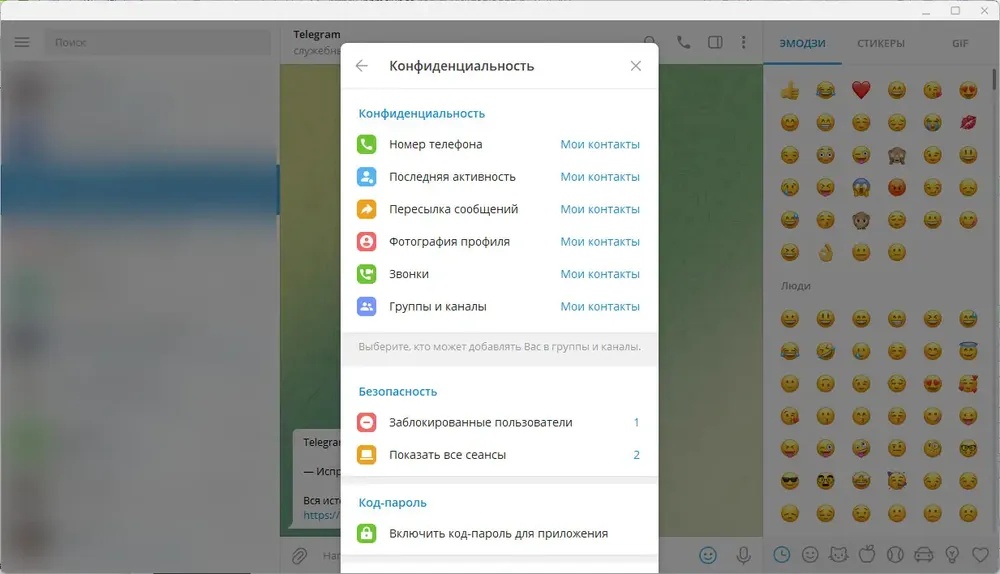Image resolution: width=1000 pixels, height=574 pixels.
Task: Open Заблокированные пользователи list
Action: click(x=499, y=422)
